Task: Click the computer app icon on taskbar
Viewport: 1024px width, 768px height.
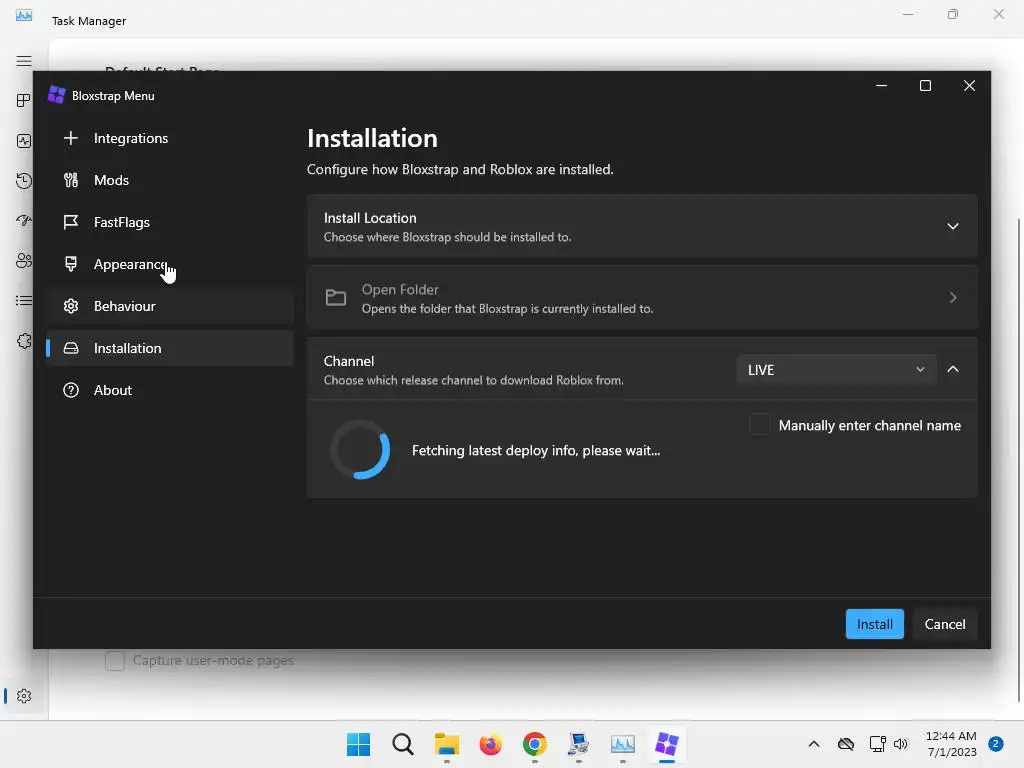Action: 579,744
